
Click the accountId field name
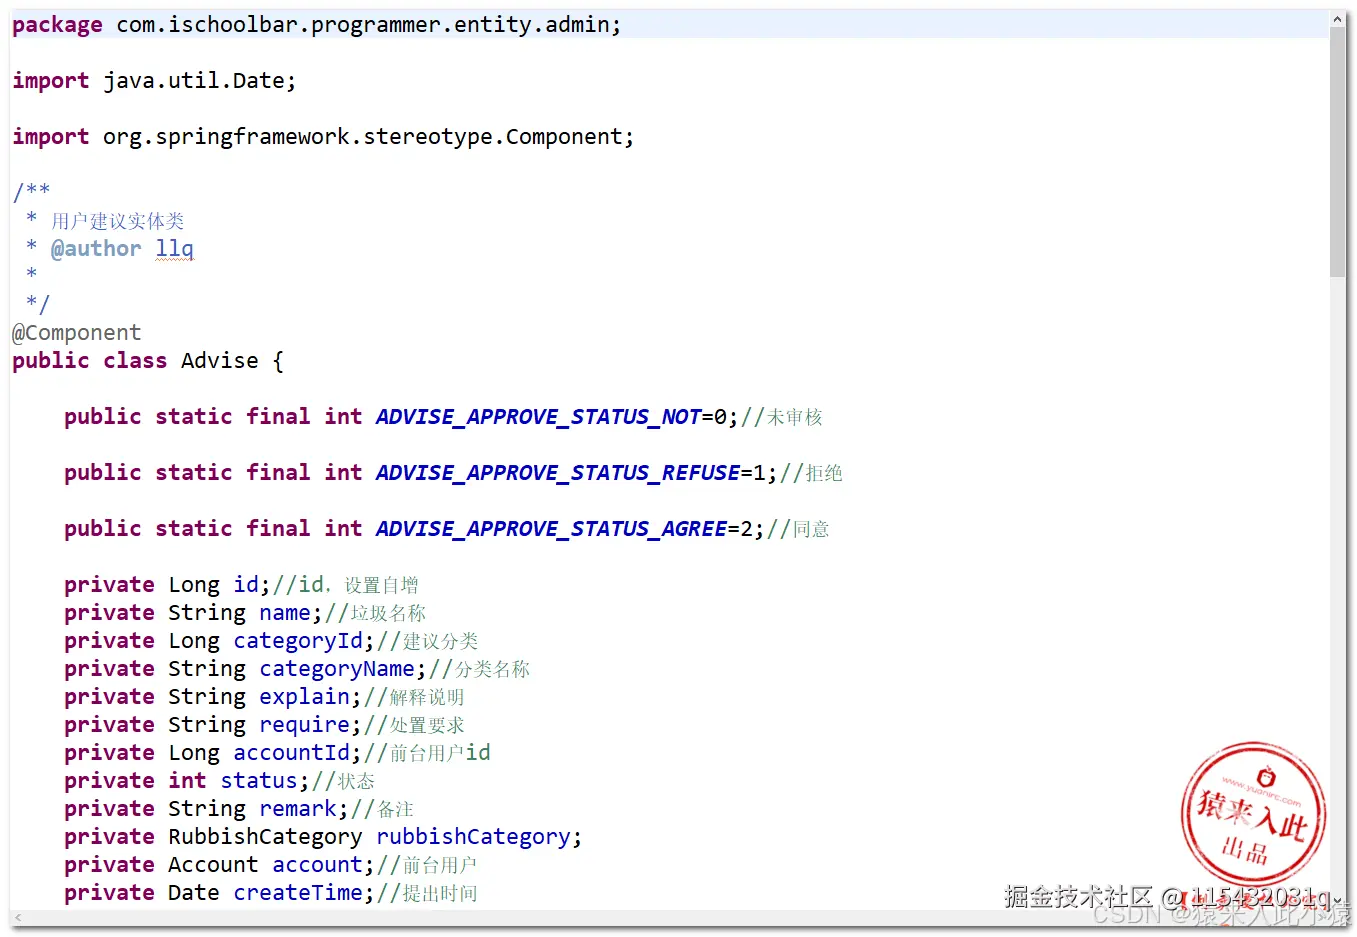point(291,753)
